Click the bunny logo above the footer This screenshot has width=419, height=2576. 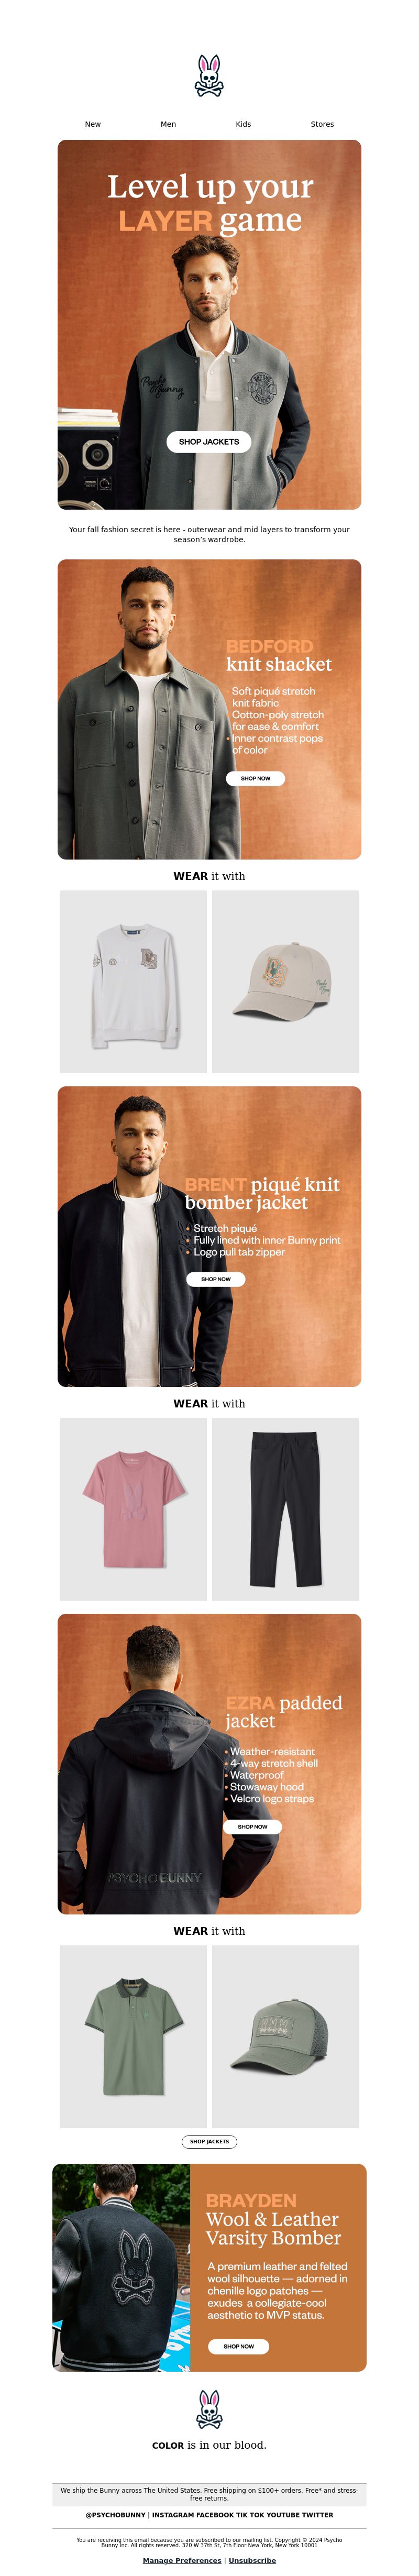[209, 2410]
